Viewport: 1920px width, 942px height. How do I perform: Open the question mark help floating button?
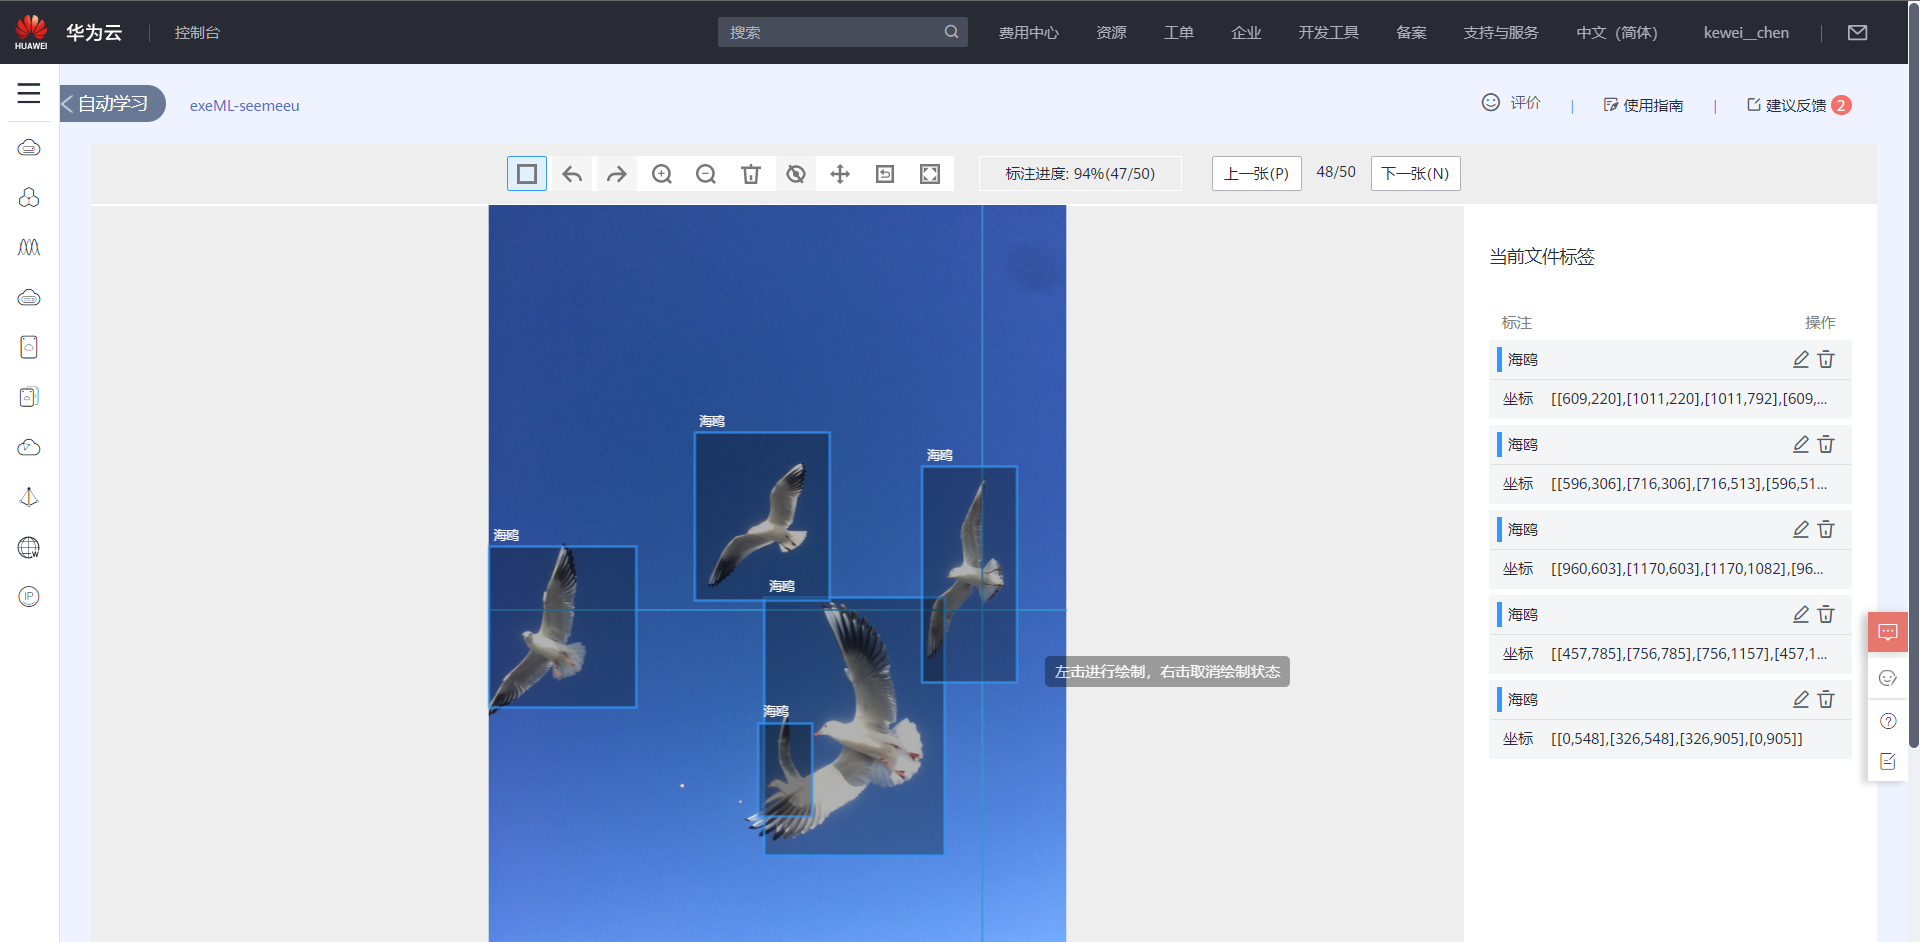click(1888, 721)
